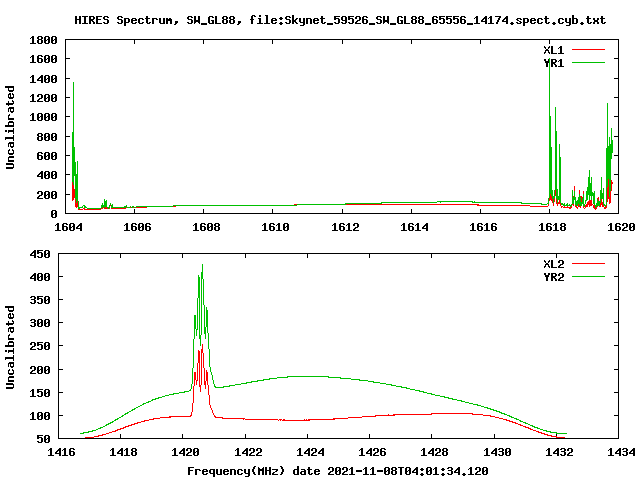Select the upper plot's Uncalibrated axis label
Image resolution: width=640 pixels, height=480 pixels.
click(x=11, y=127)
